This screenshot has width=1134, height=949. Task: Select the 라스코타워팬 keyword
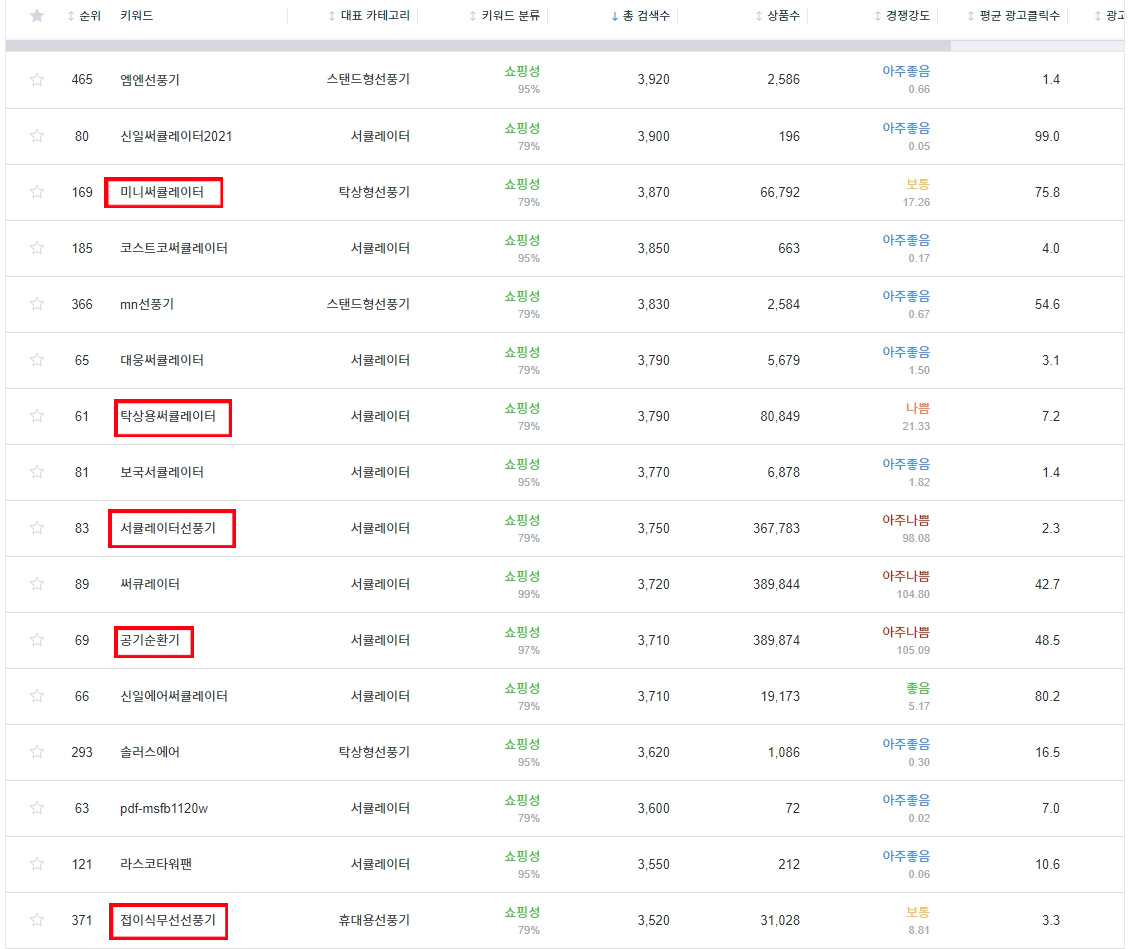[155, 864]
